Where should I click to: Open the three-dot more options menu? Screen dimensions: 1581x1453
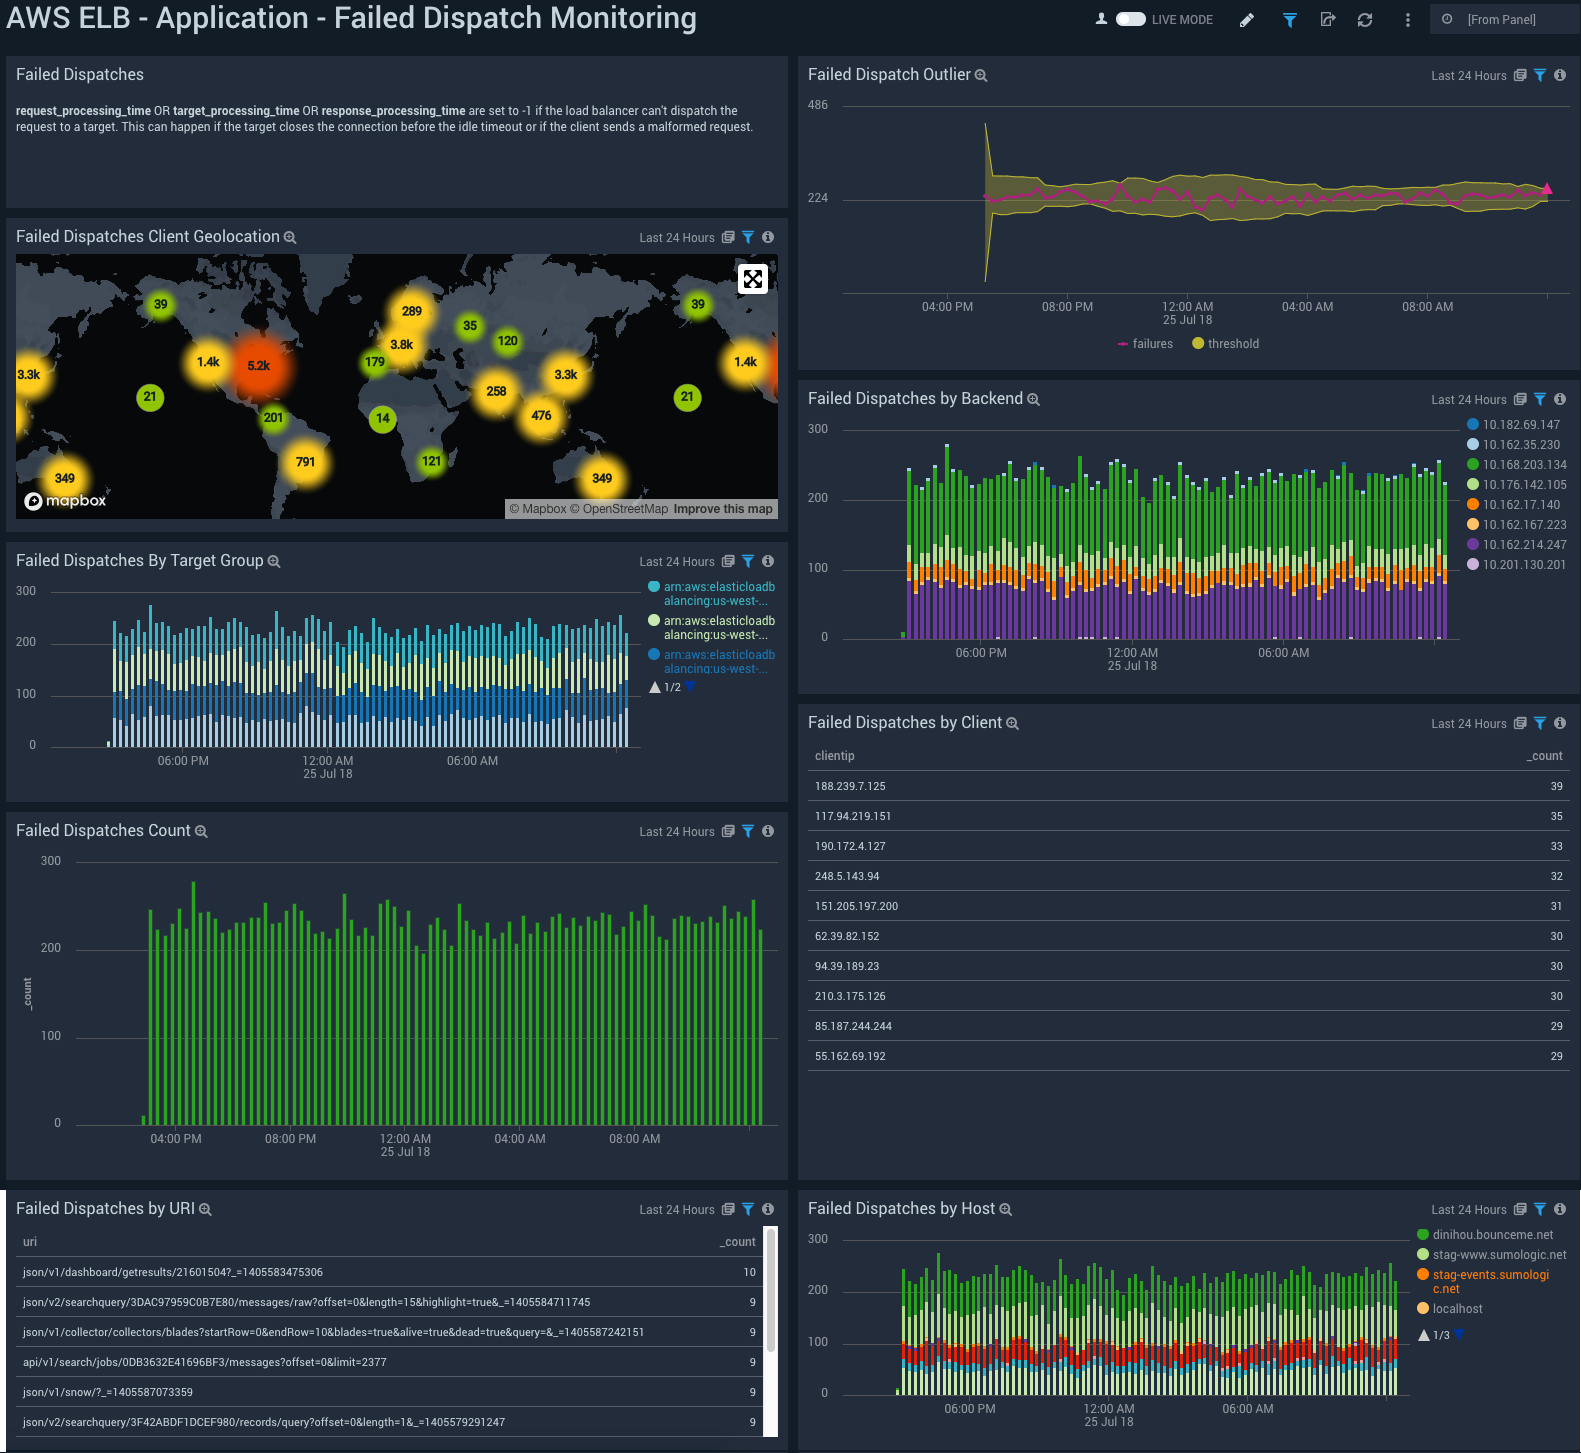pyautogui.click(x=1408, y=20)
